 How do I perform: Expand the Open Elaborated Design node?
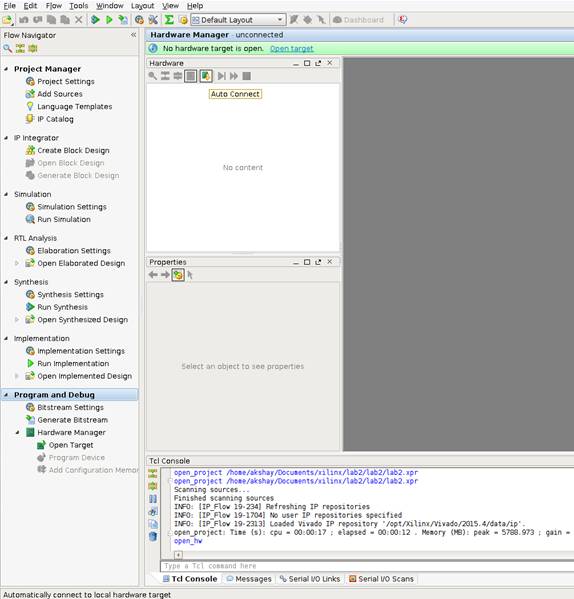(x=17, y=263)
